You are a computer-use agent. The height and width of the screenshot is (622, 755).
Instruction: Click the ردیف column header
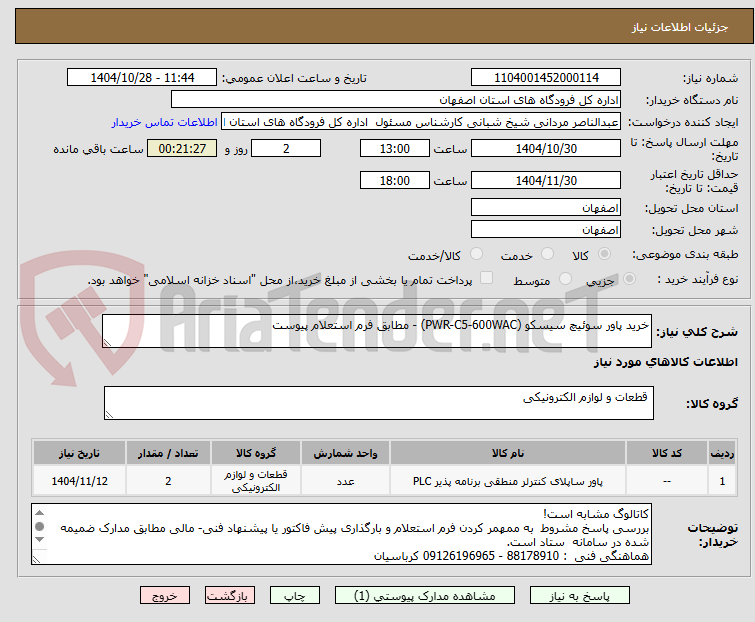pyautogui.click(x=722, y=453)
